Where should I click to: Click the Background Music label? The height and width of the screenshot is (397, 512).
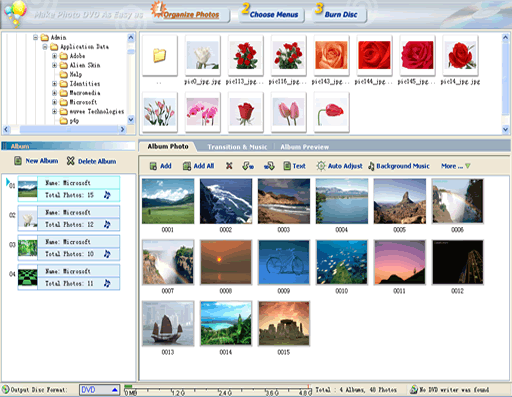[x=403, y=166]
